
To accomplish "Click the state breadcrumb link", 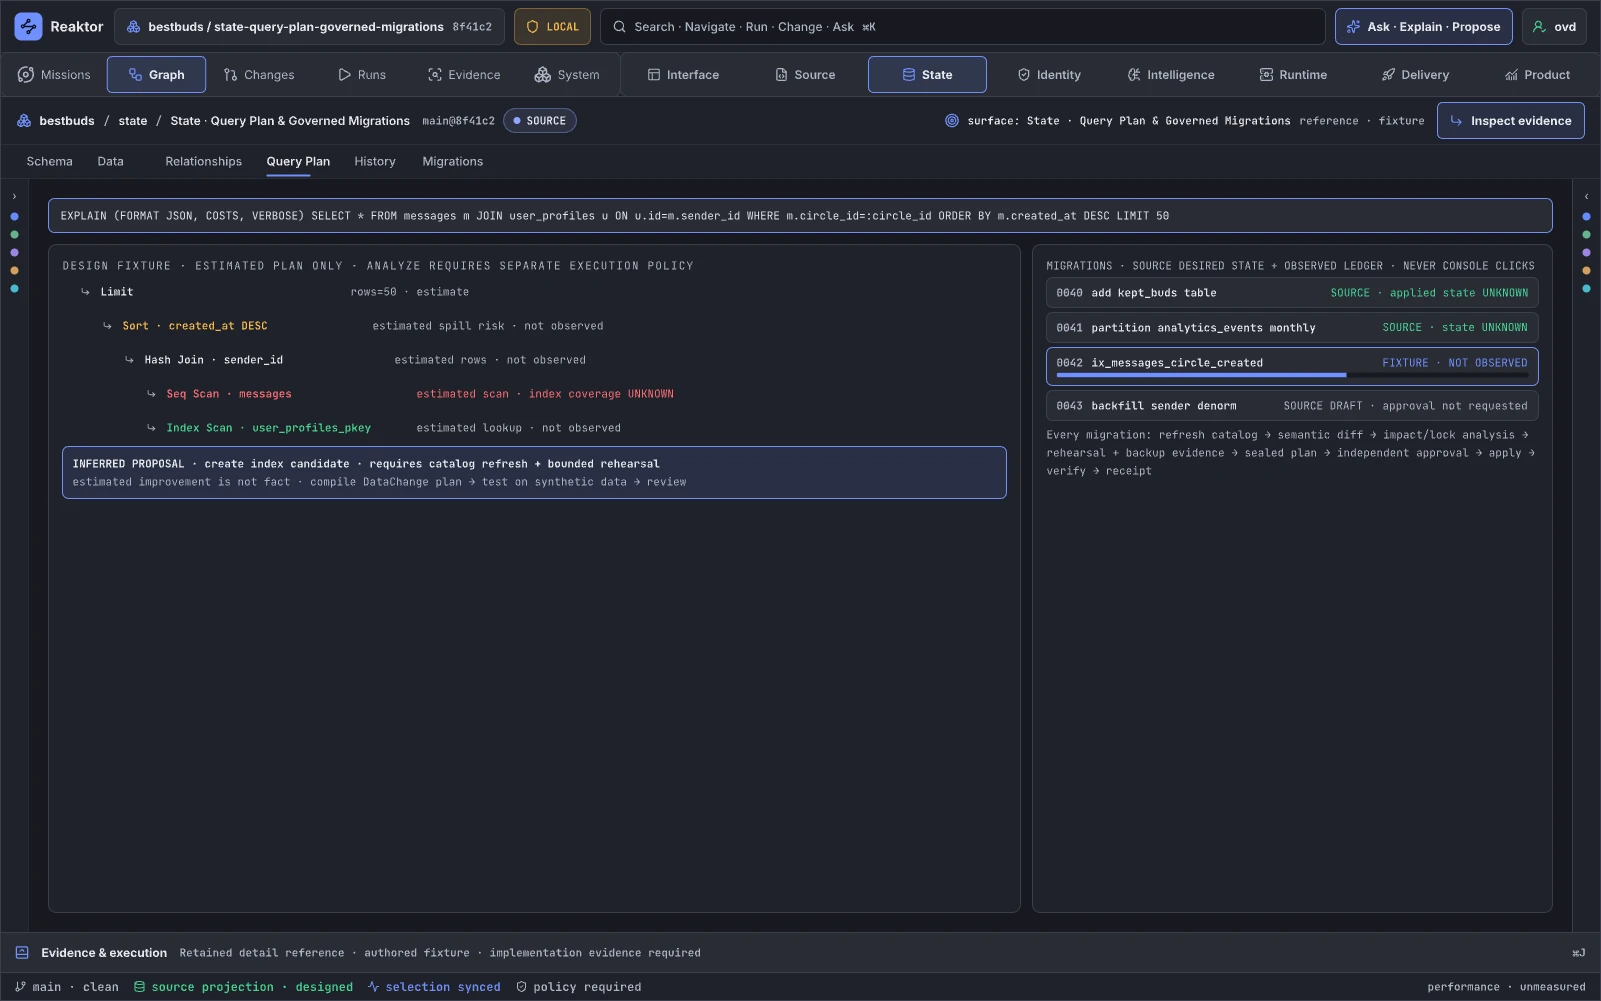I will click(x=133, y=121).
